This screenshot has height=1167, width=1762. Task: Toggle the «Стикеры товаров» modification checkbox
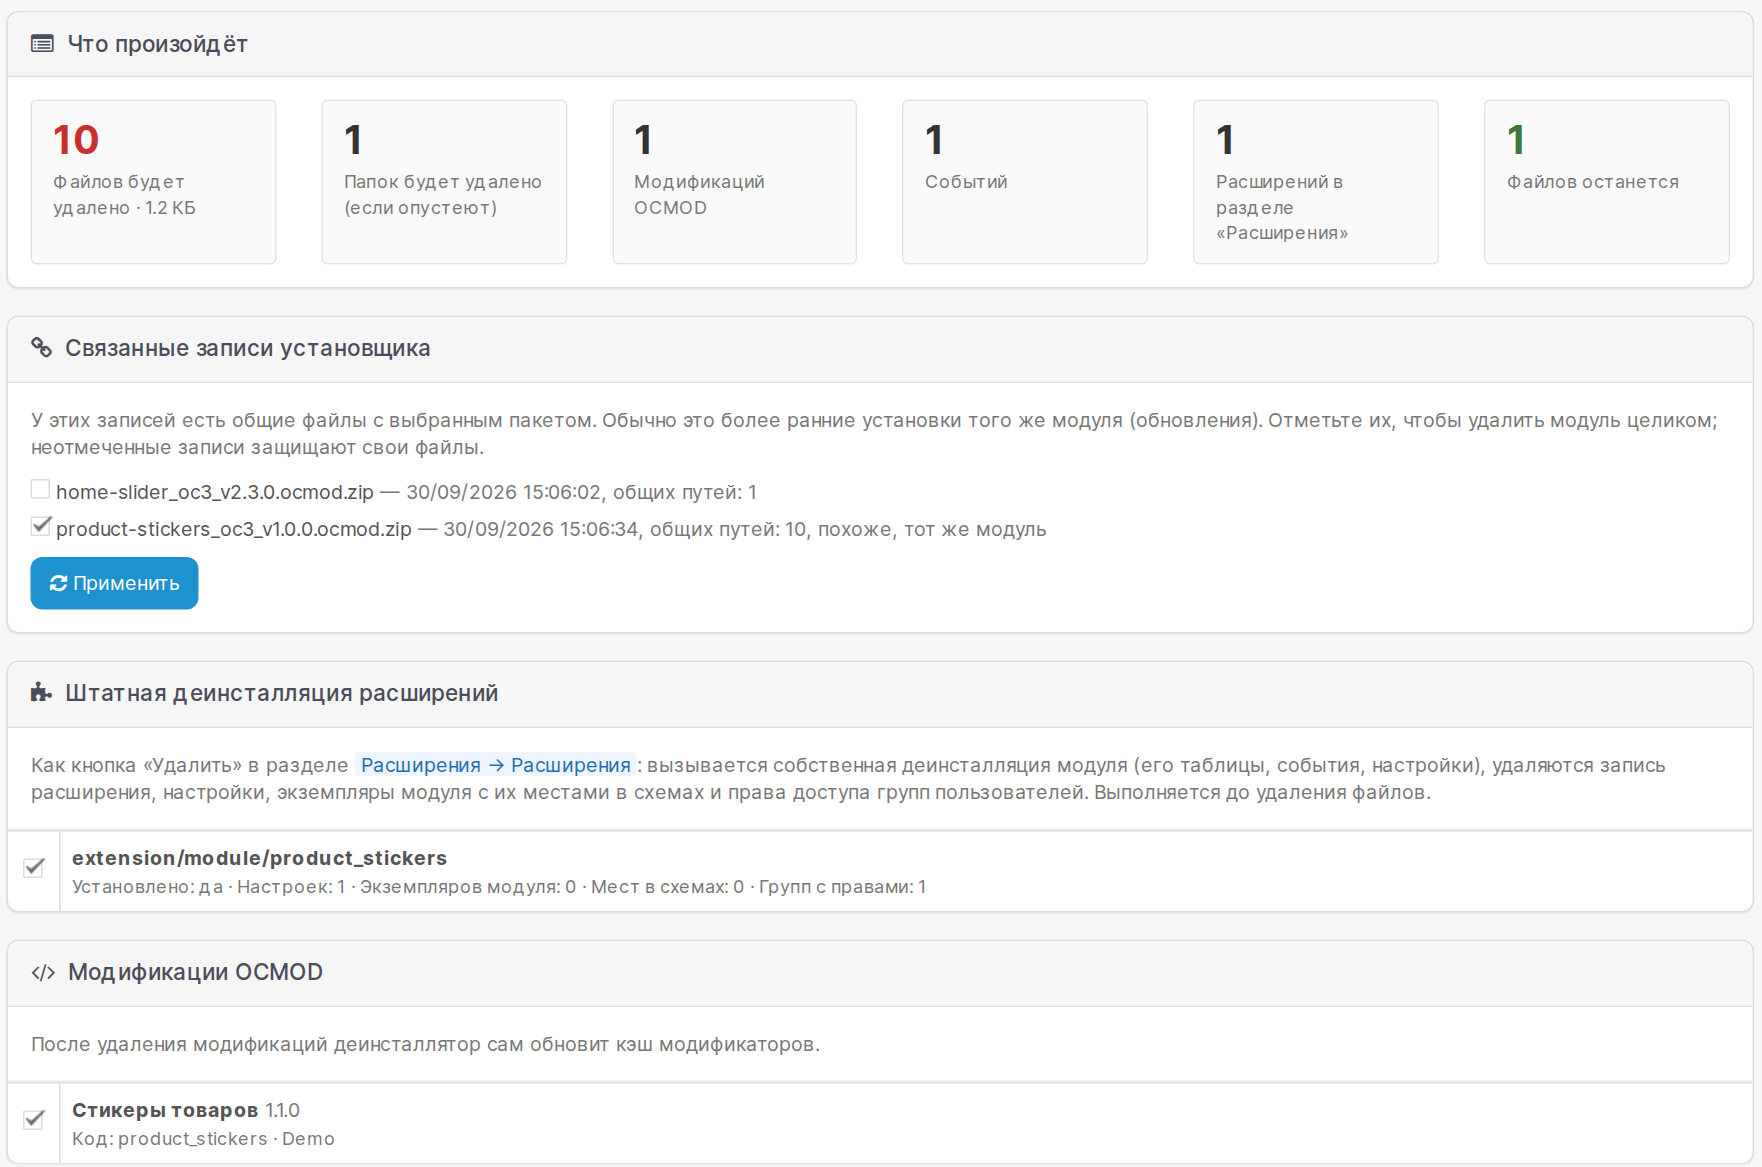[x=34, y=1119]
